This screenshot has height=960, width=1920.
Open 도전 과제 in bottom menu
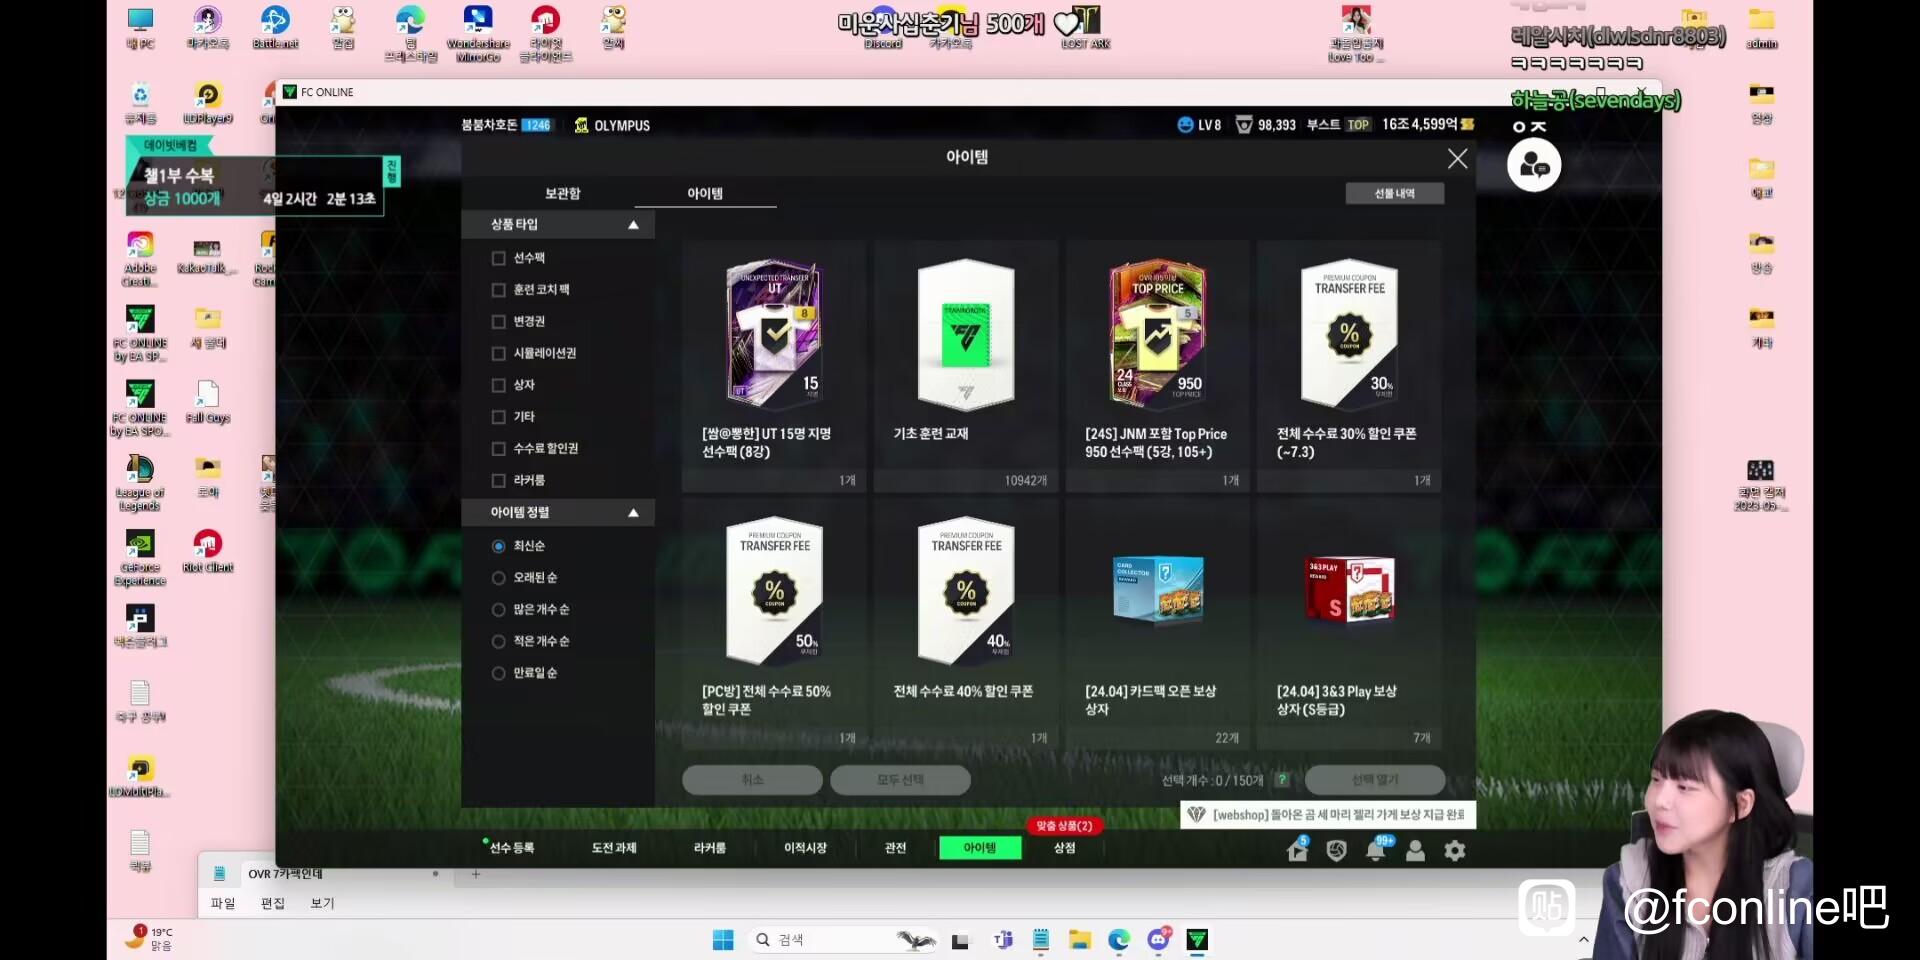click(x=614, y=848)
